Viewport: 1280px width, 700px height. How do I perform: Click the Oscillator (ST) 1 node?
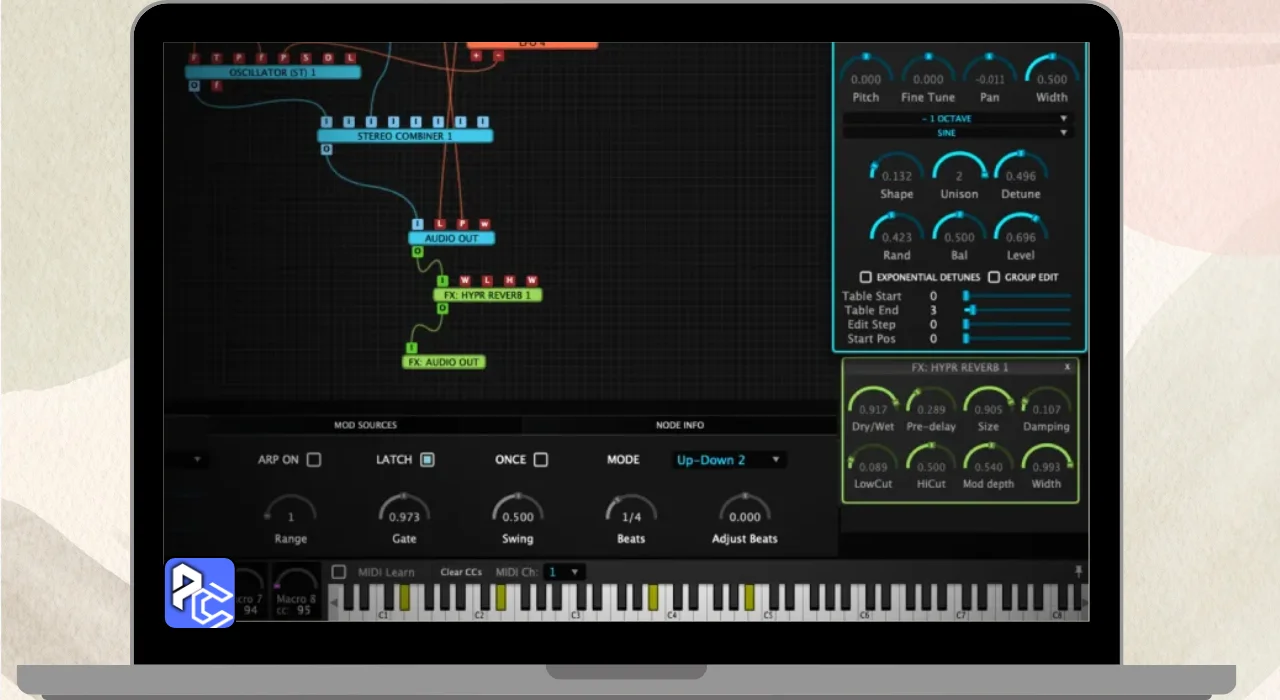pos(272,73)
